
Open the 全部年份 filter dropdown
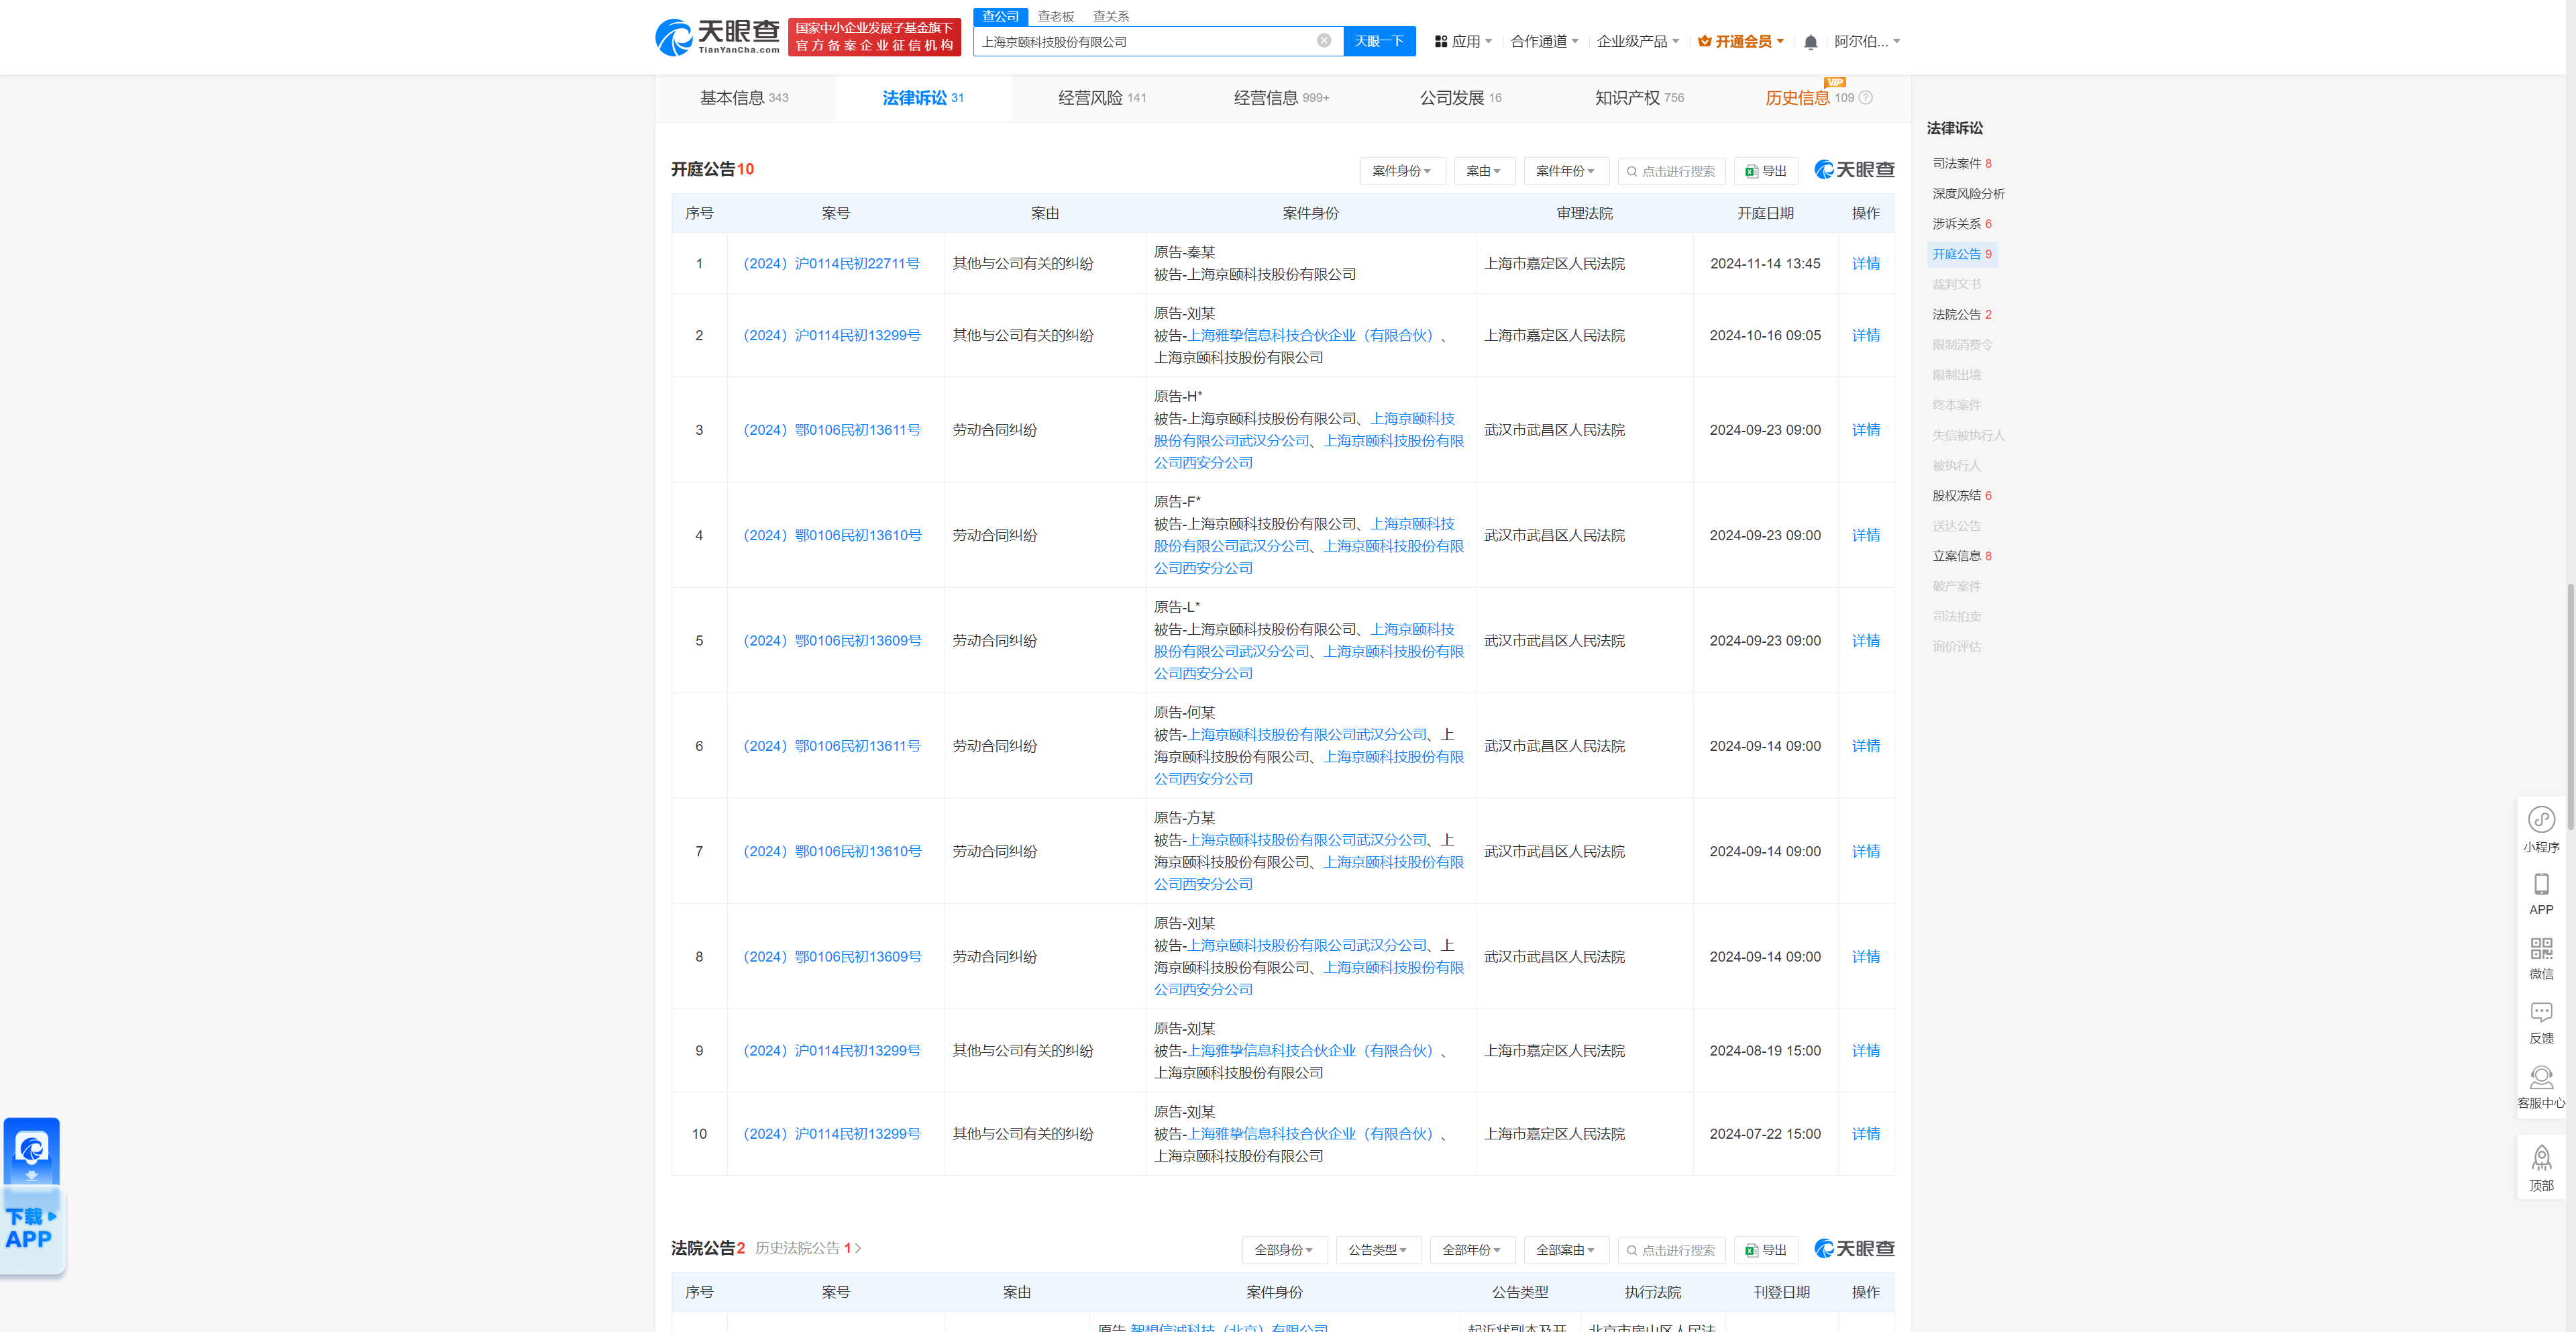[x=1472, y=1250]
